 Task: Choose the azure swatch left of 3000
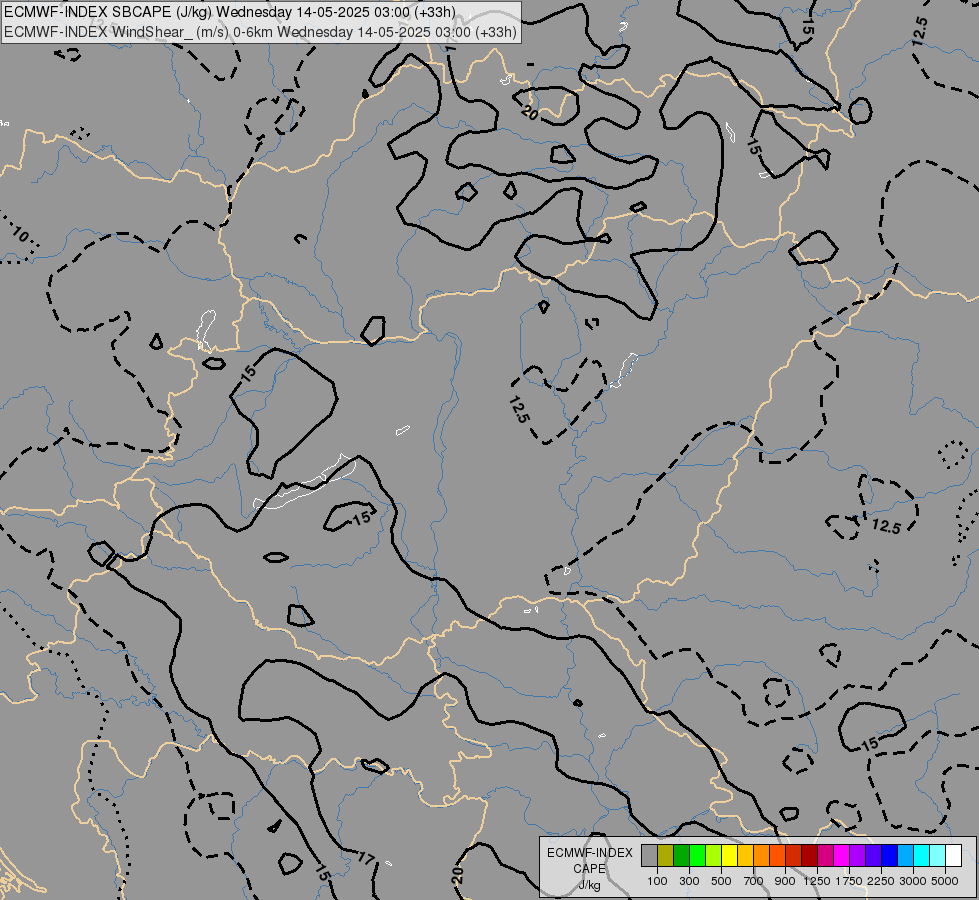click(x=906, y=855)
